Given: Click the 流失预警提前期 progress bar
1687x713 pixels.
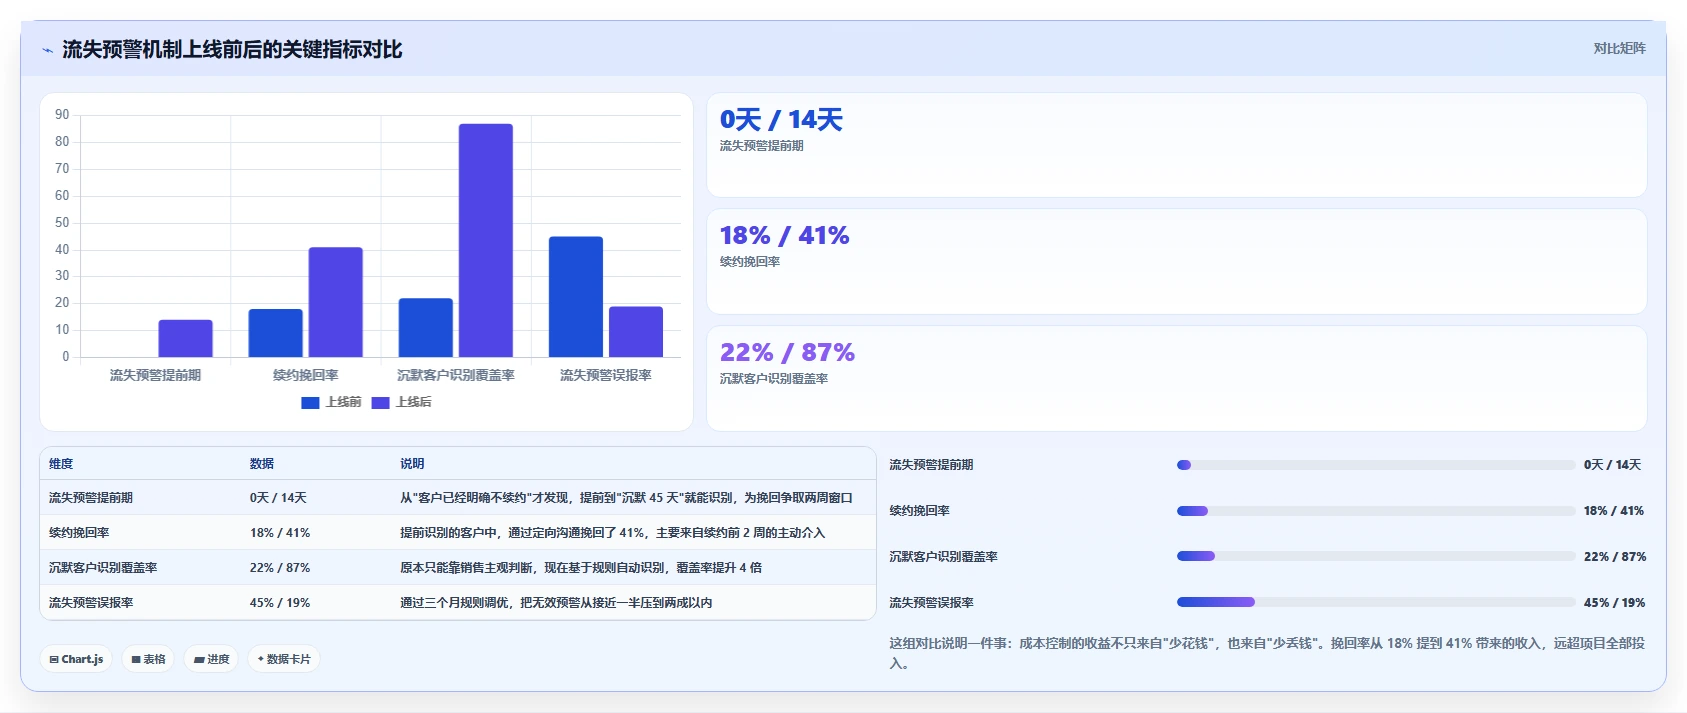Looking at the screenshot, I should point(1376,465).
